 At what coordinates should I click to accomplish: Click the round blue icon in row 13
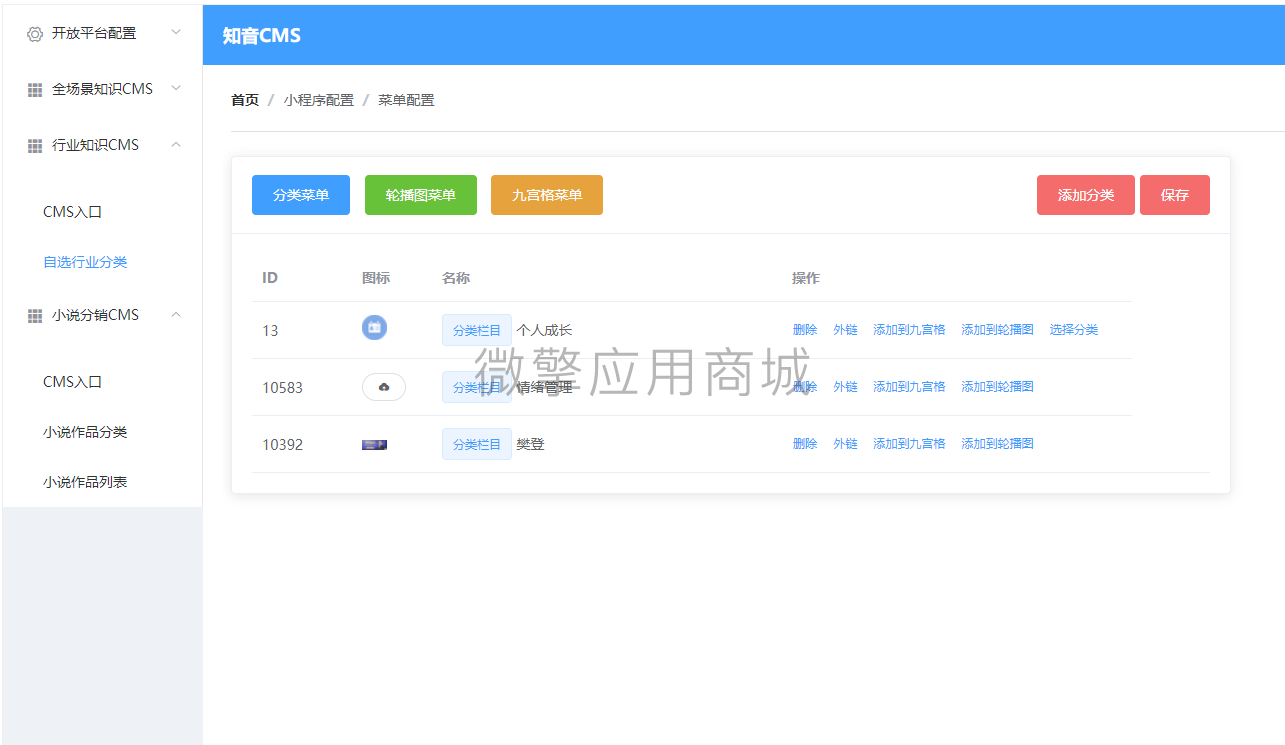374,327
